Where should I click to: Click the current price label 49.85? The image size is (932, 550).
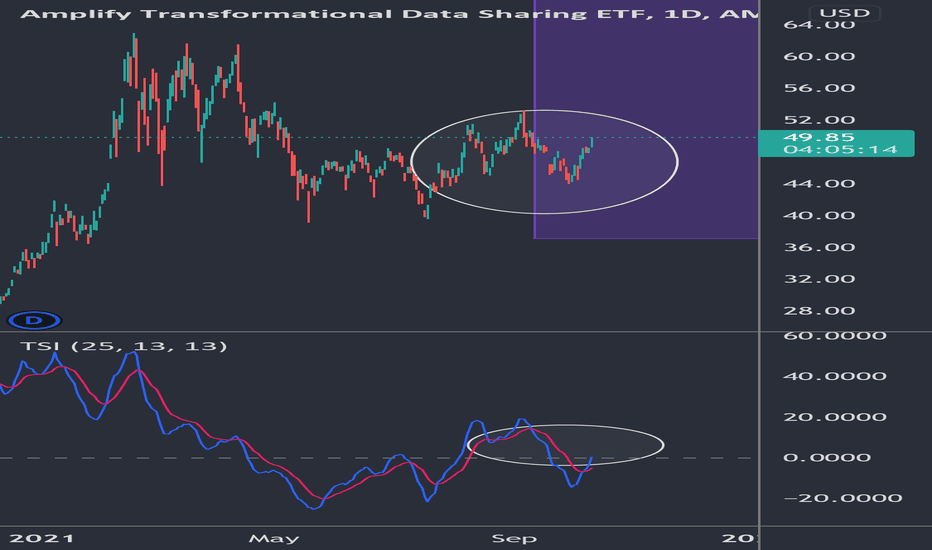819,137
